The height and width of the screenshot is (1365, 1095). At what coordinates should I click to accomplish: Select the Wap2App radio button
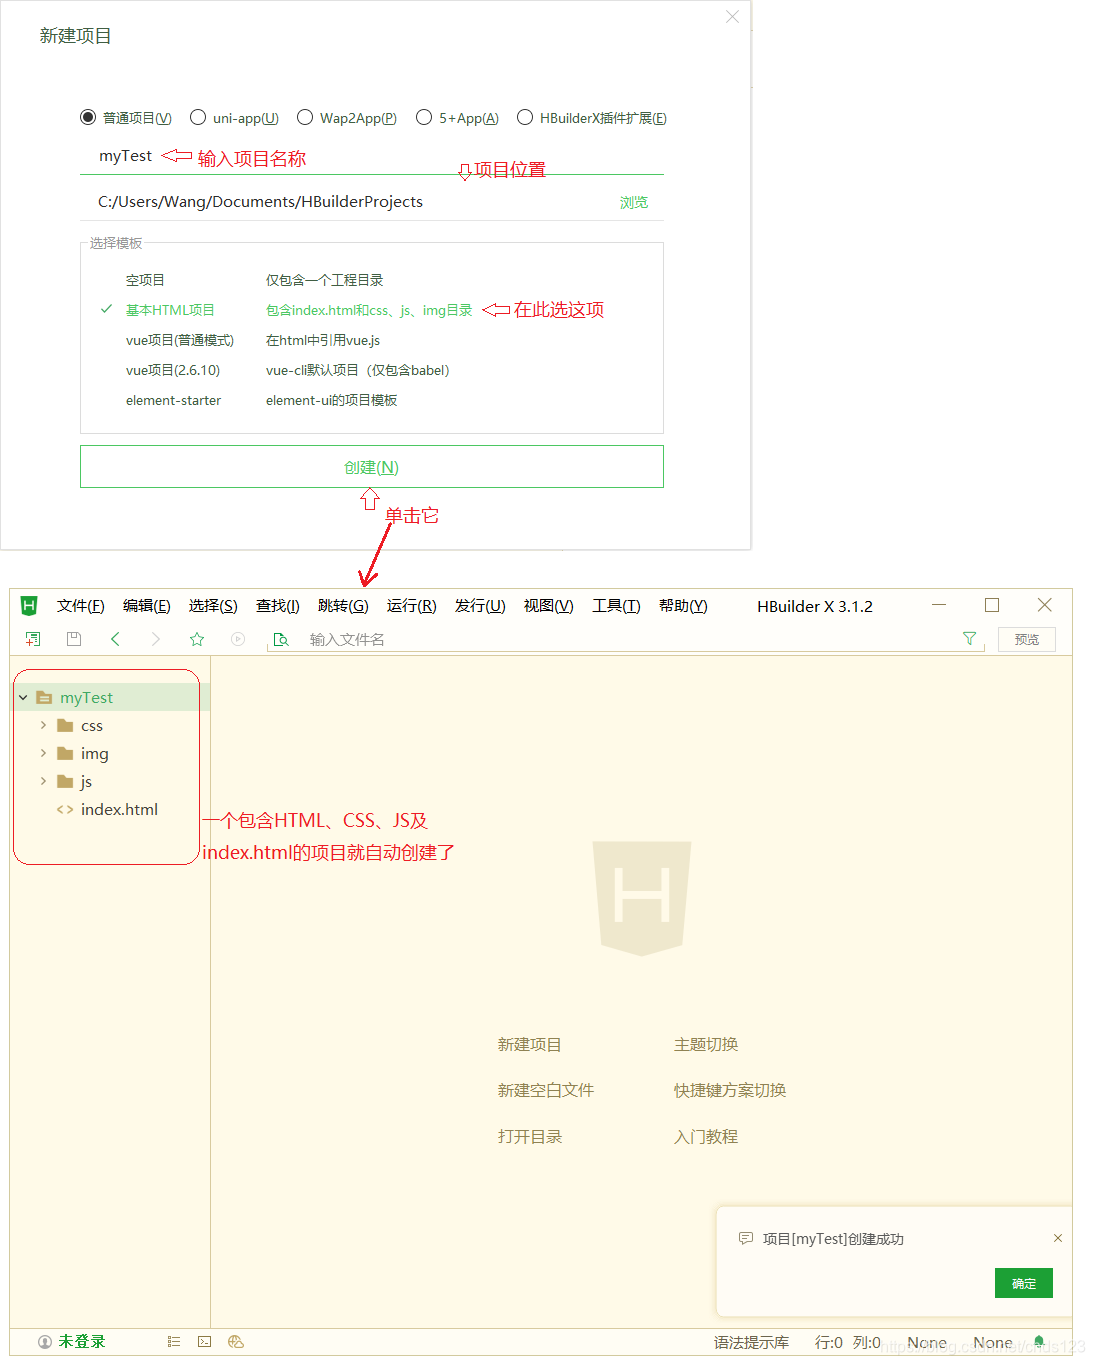pyautogui.click(x=305, y=117)
